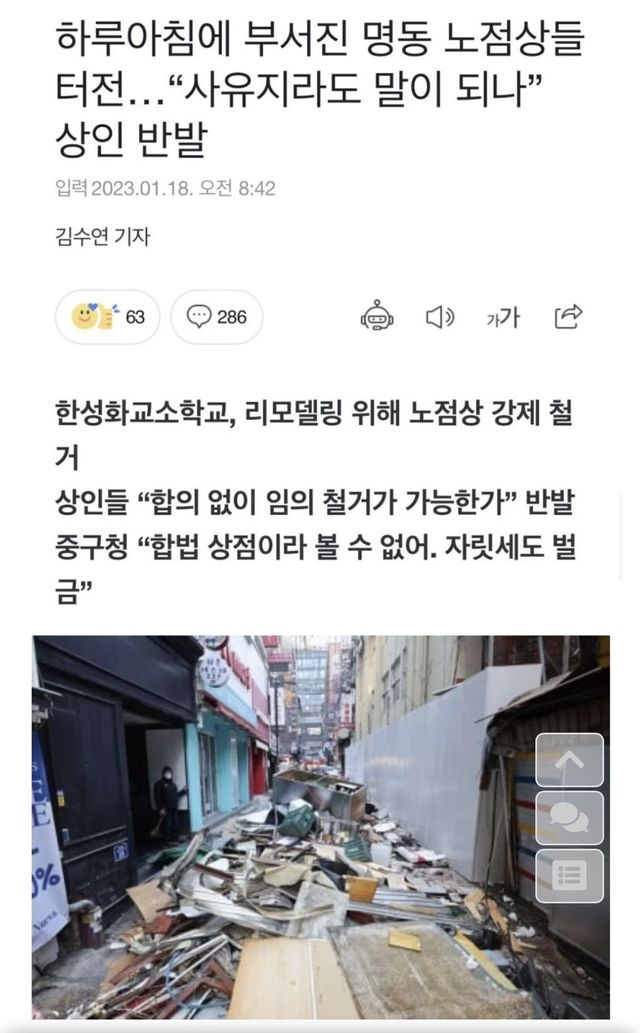Play article audio with the speaker icon

coord(440,318)
